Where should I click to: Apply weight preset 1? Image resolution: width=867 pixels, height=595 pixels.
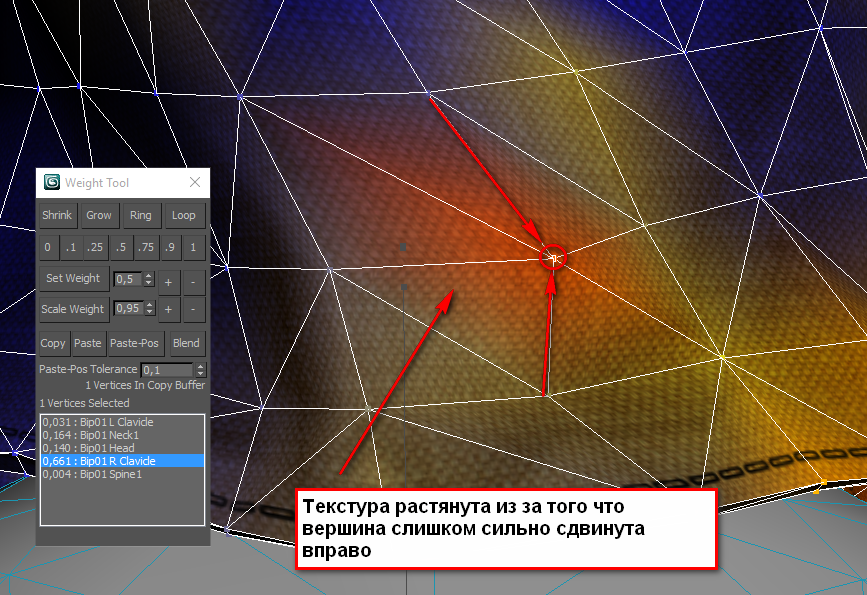[x=193, y=247]
